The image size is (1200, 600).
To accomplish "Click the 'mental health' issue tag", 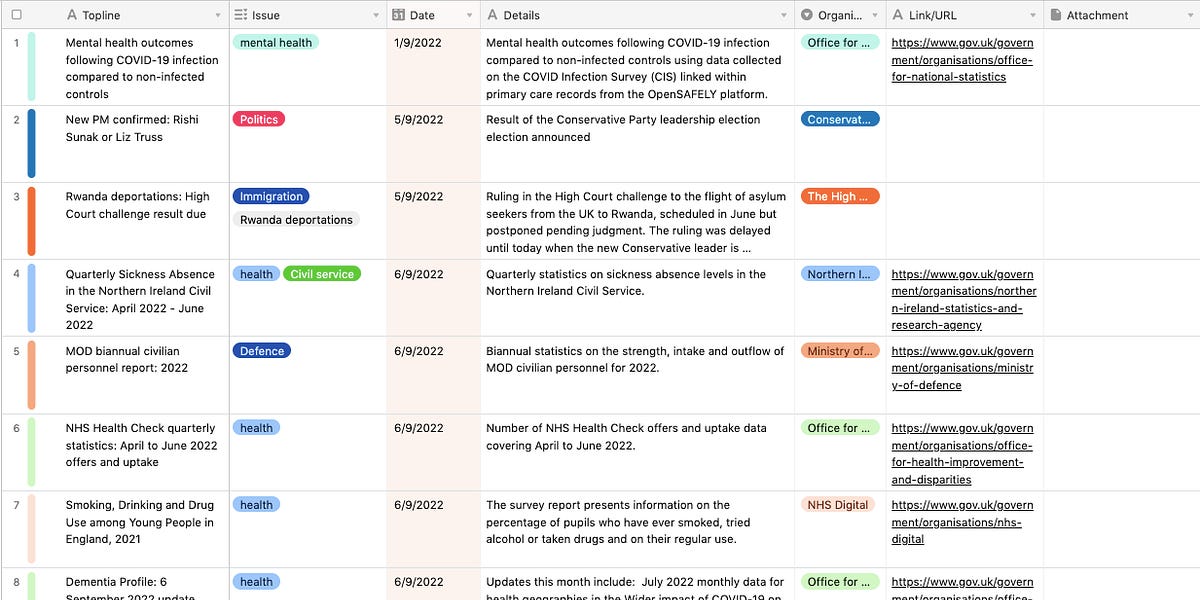I will (x=276, y=42).
